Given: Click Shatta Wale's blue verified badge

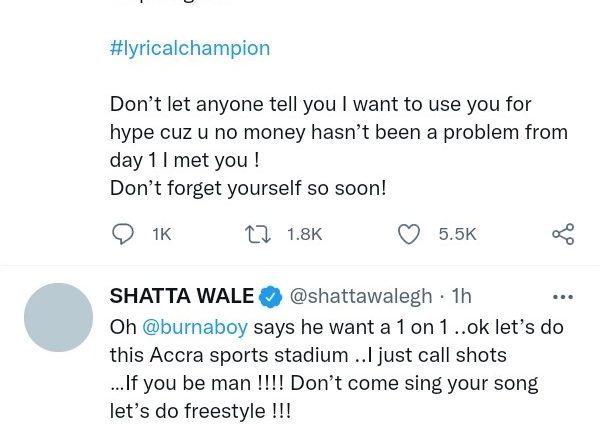Looking at the screenshot, I should [x=270, y=296].
